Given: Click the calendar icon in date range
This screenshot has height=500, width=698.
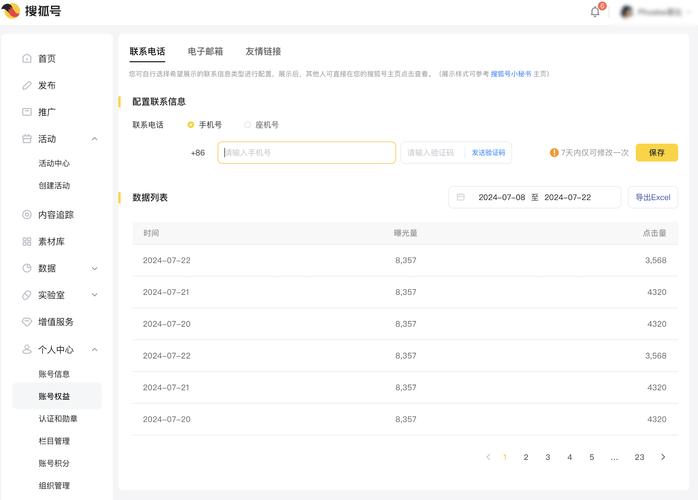Looking at the screenshot, I should [461, 197].
